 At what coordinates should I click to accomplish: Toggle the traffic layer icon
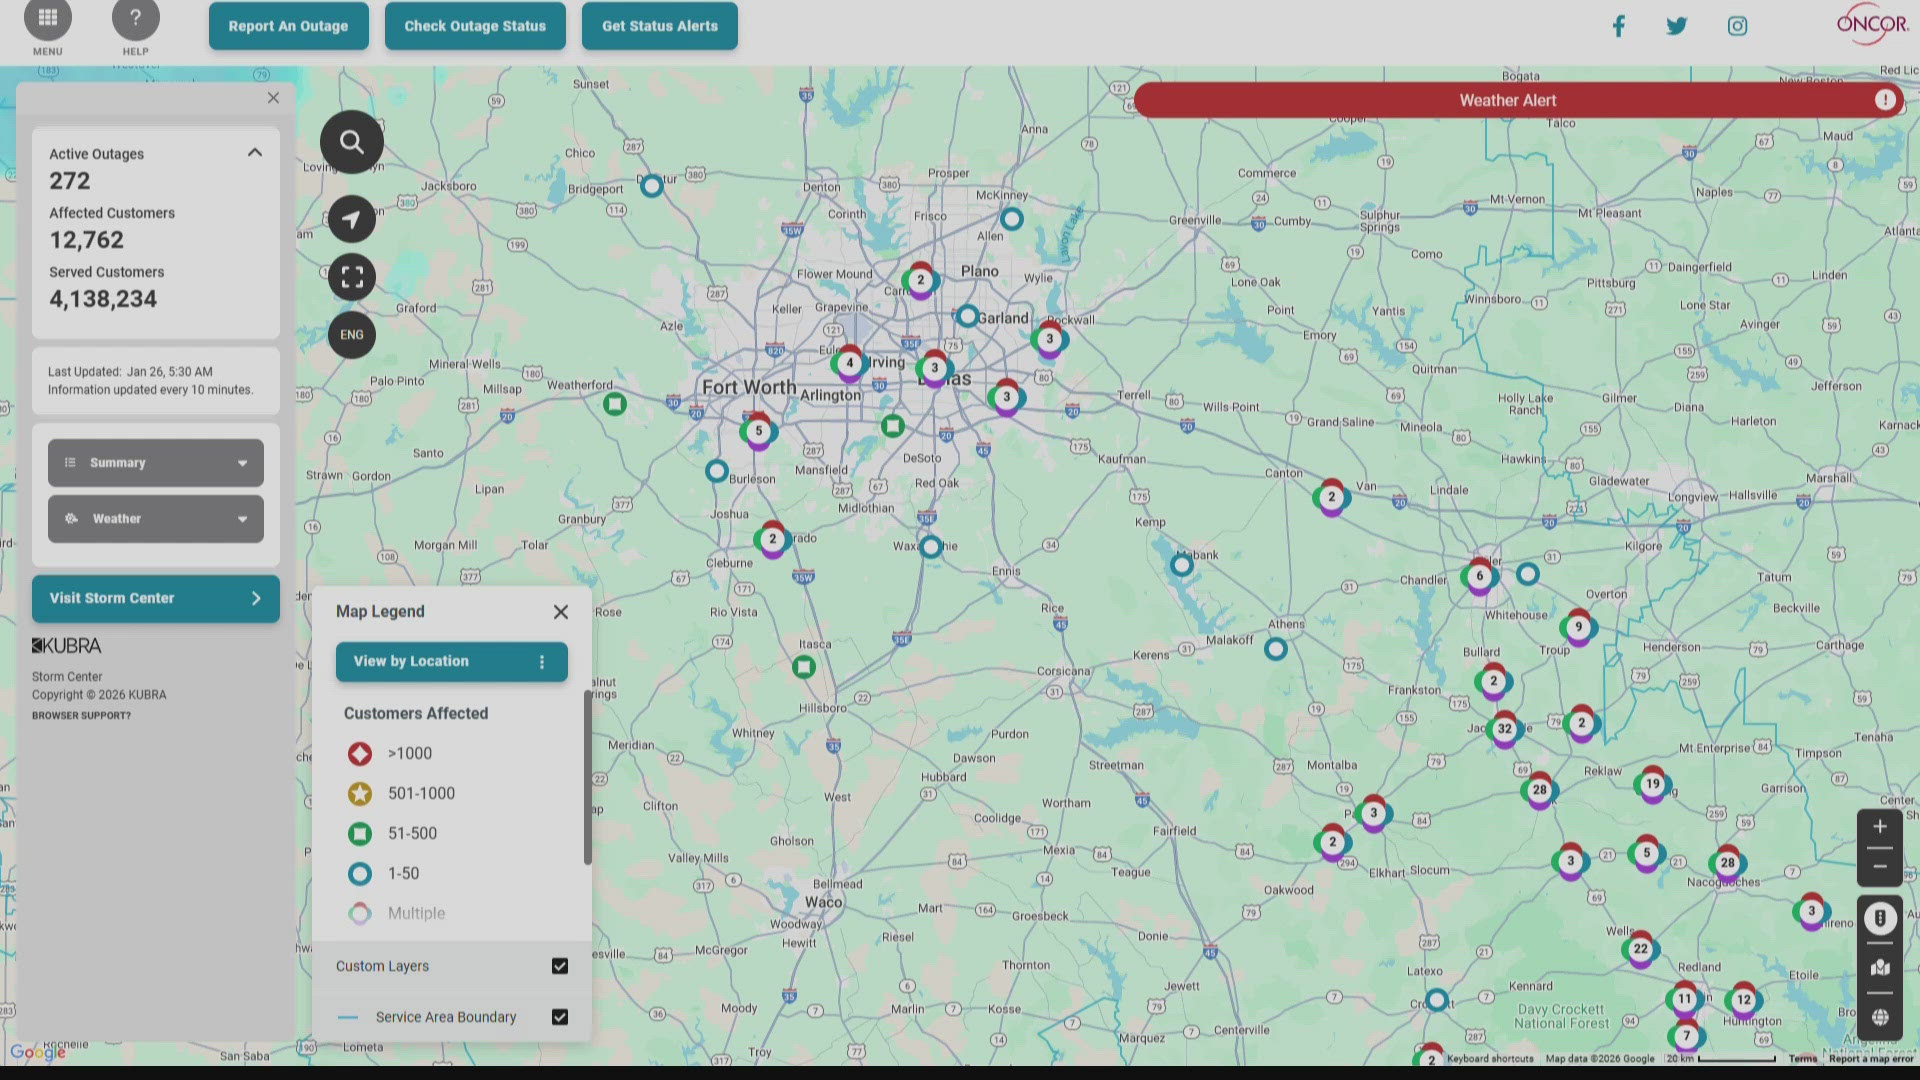(1881, 918)
